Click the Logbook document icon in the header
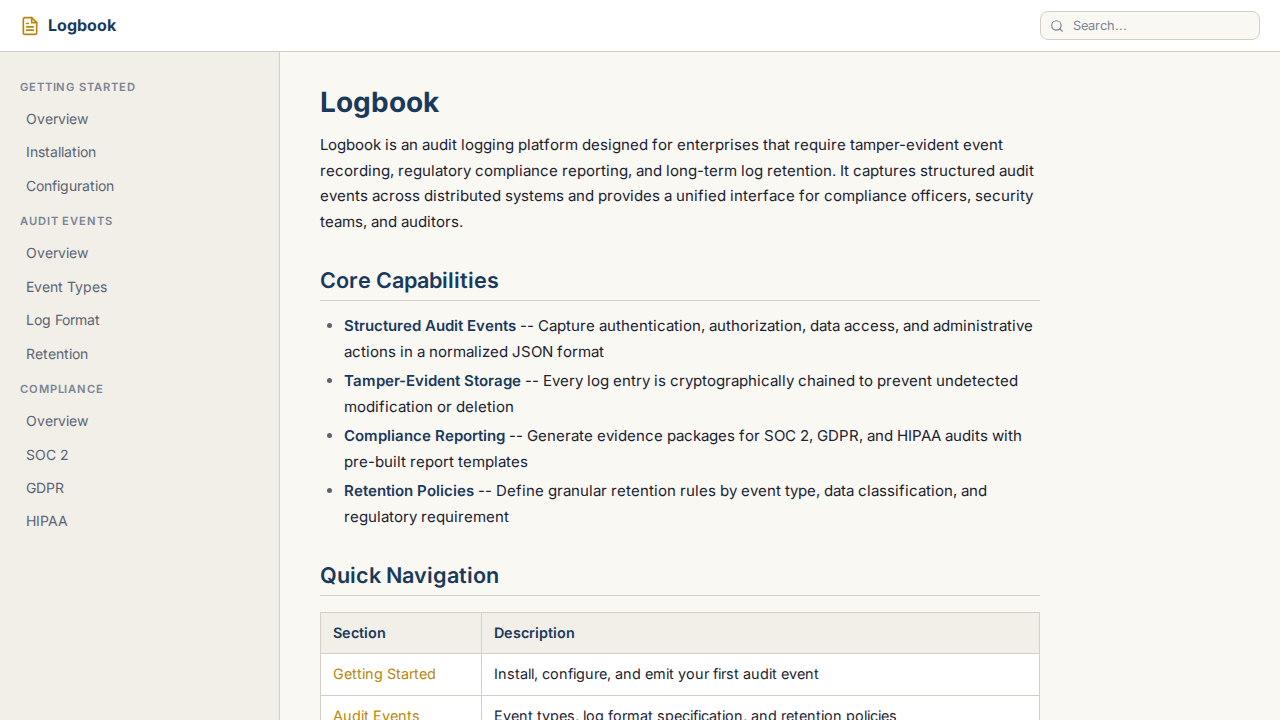This screenshot has width=1280, height=720. tap(30, 25)
